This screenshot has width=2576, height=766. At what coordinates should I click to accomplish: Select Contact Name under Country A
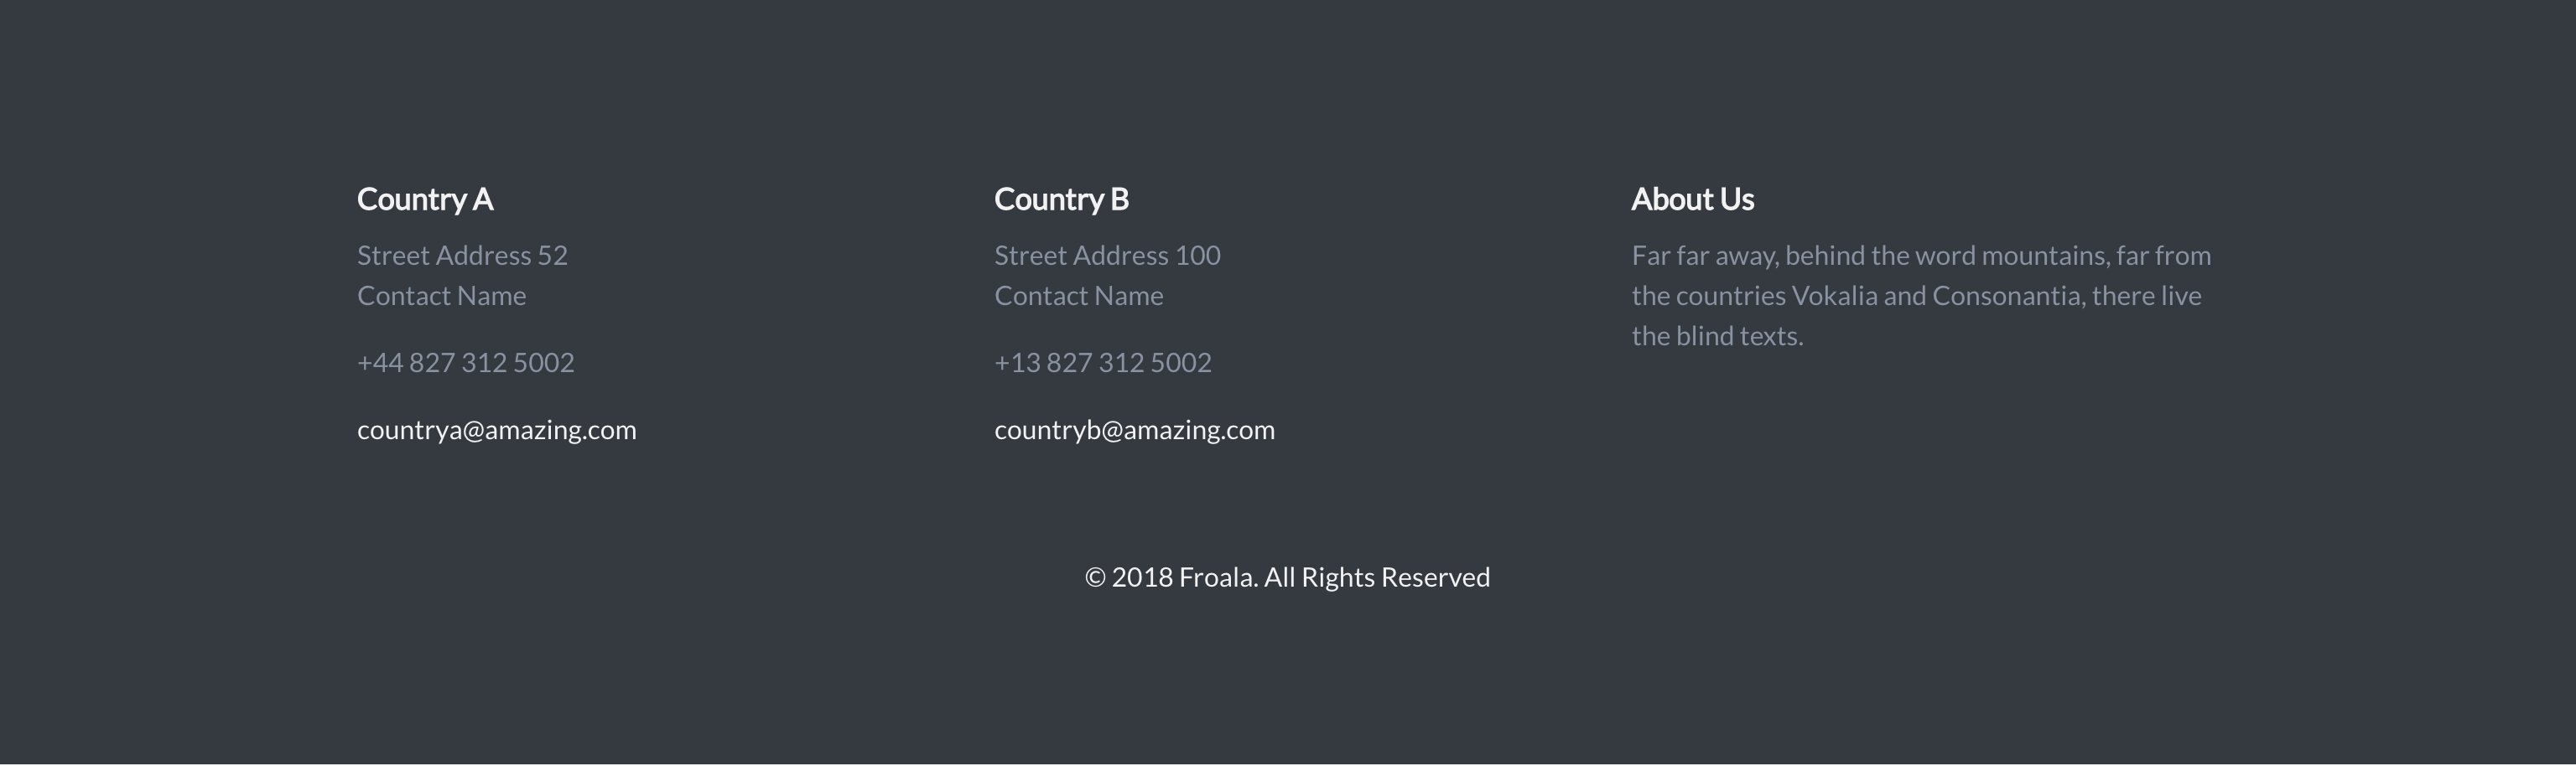[441, 296]
